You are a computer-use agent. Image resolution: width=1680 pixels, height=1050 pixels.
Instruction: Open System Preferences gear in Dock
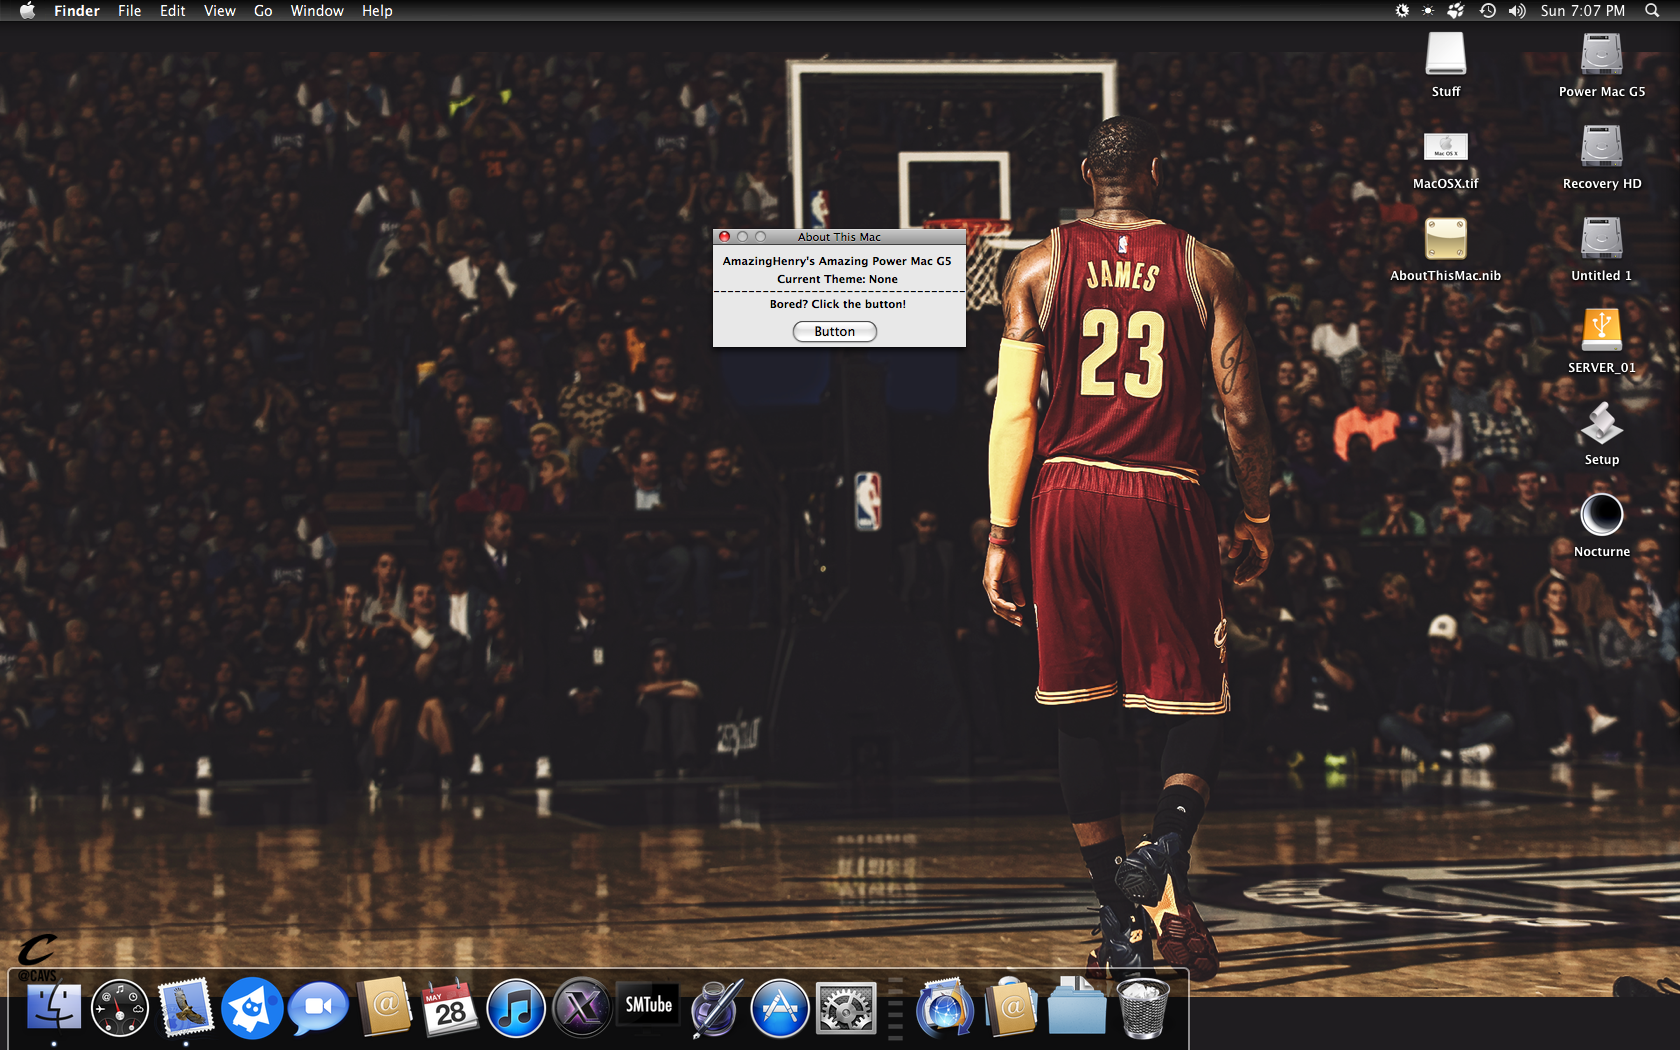846,1007
